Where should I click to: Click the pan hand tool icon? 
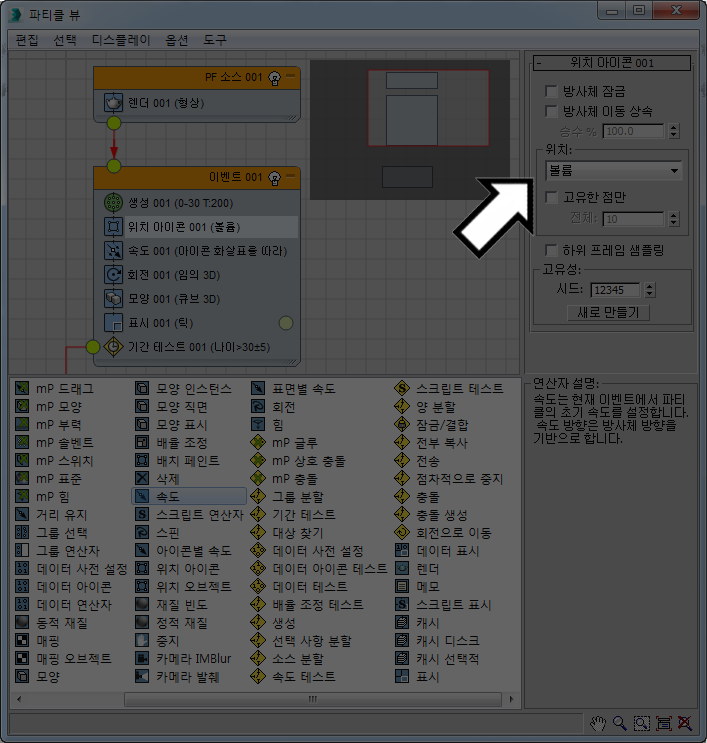pos(598,723)
